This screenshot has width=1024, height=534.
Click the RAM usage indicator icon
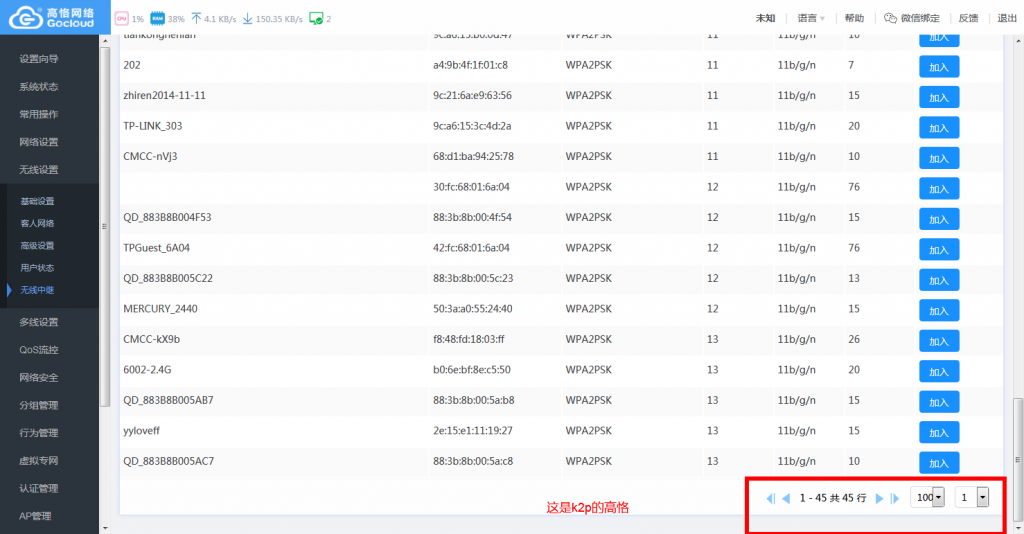pyautogui.click(x=157, y=19)
